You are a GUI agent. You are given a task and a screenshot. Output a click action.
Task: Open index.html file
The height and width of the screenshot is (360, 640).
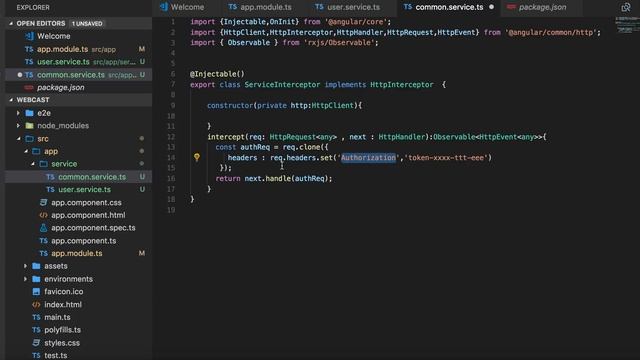[x=78, y=304]
